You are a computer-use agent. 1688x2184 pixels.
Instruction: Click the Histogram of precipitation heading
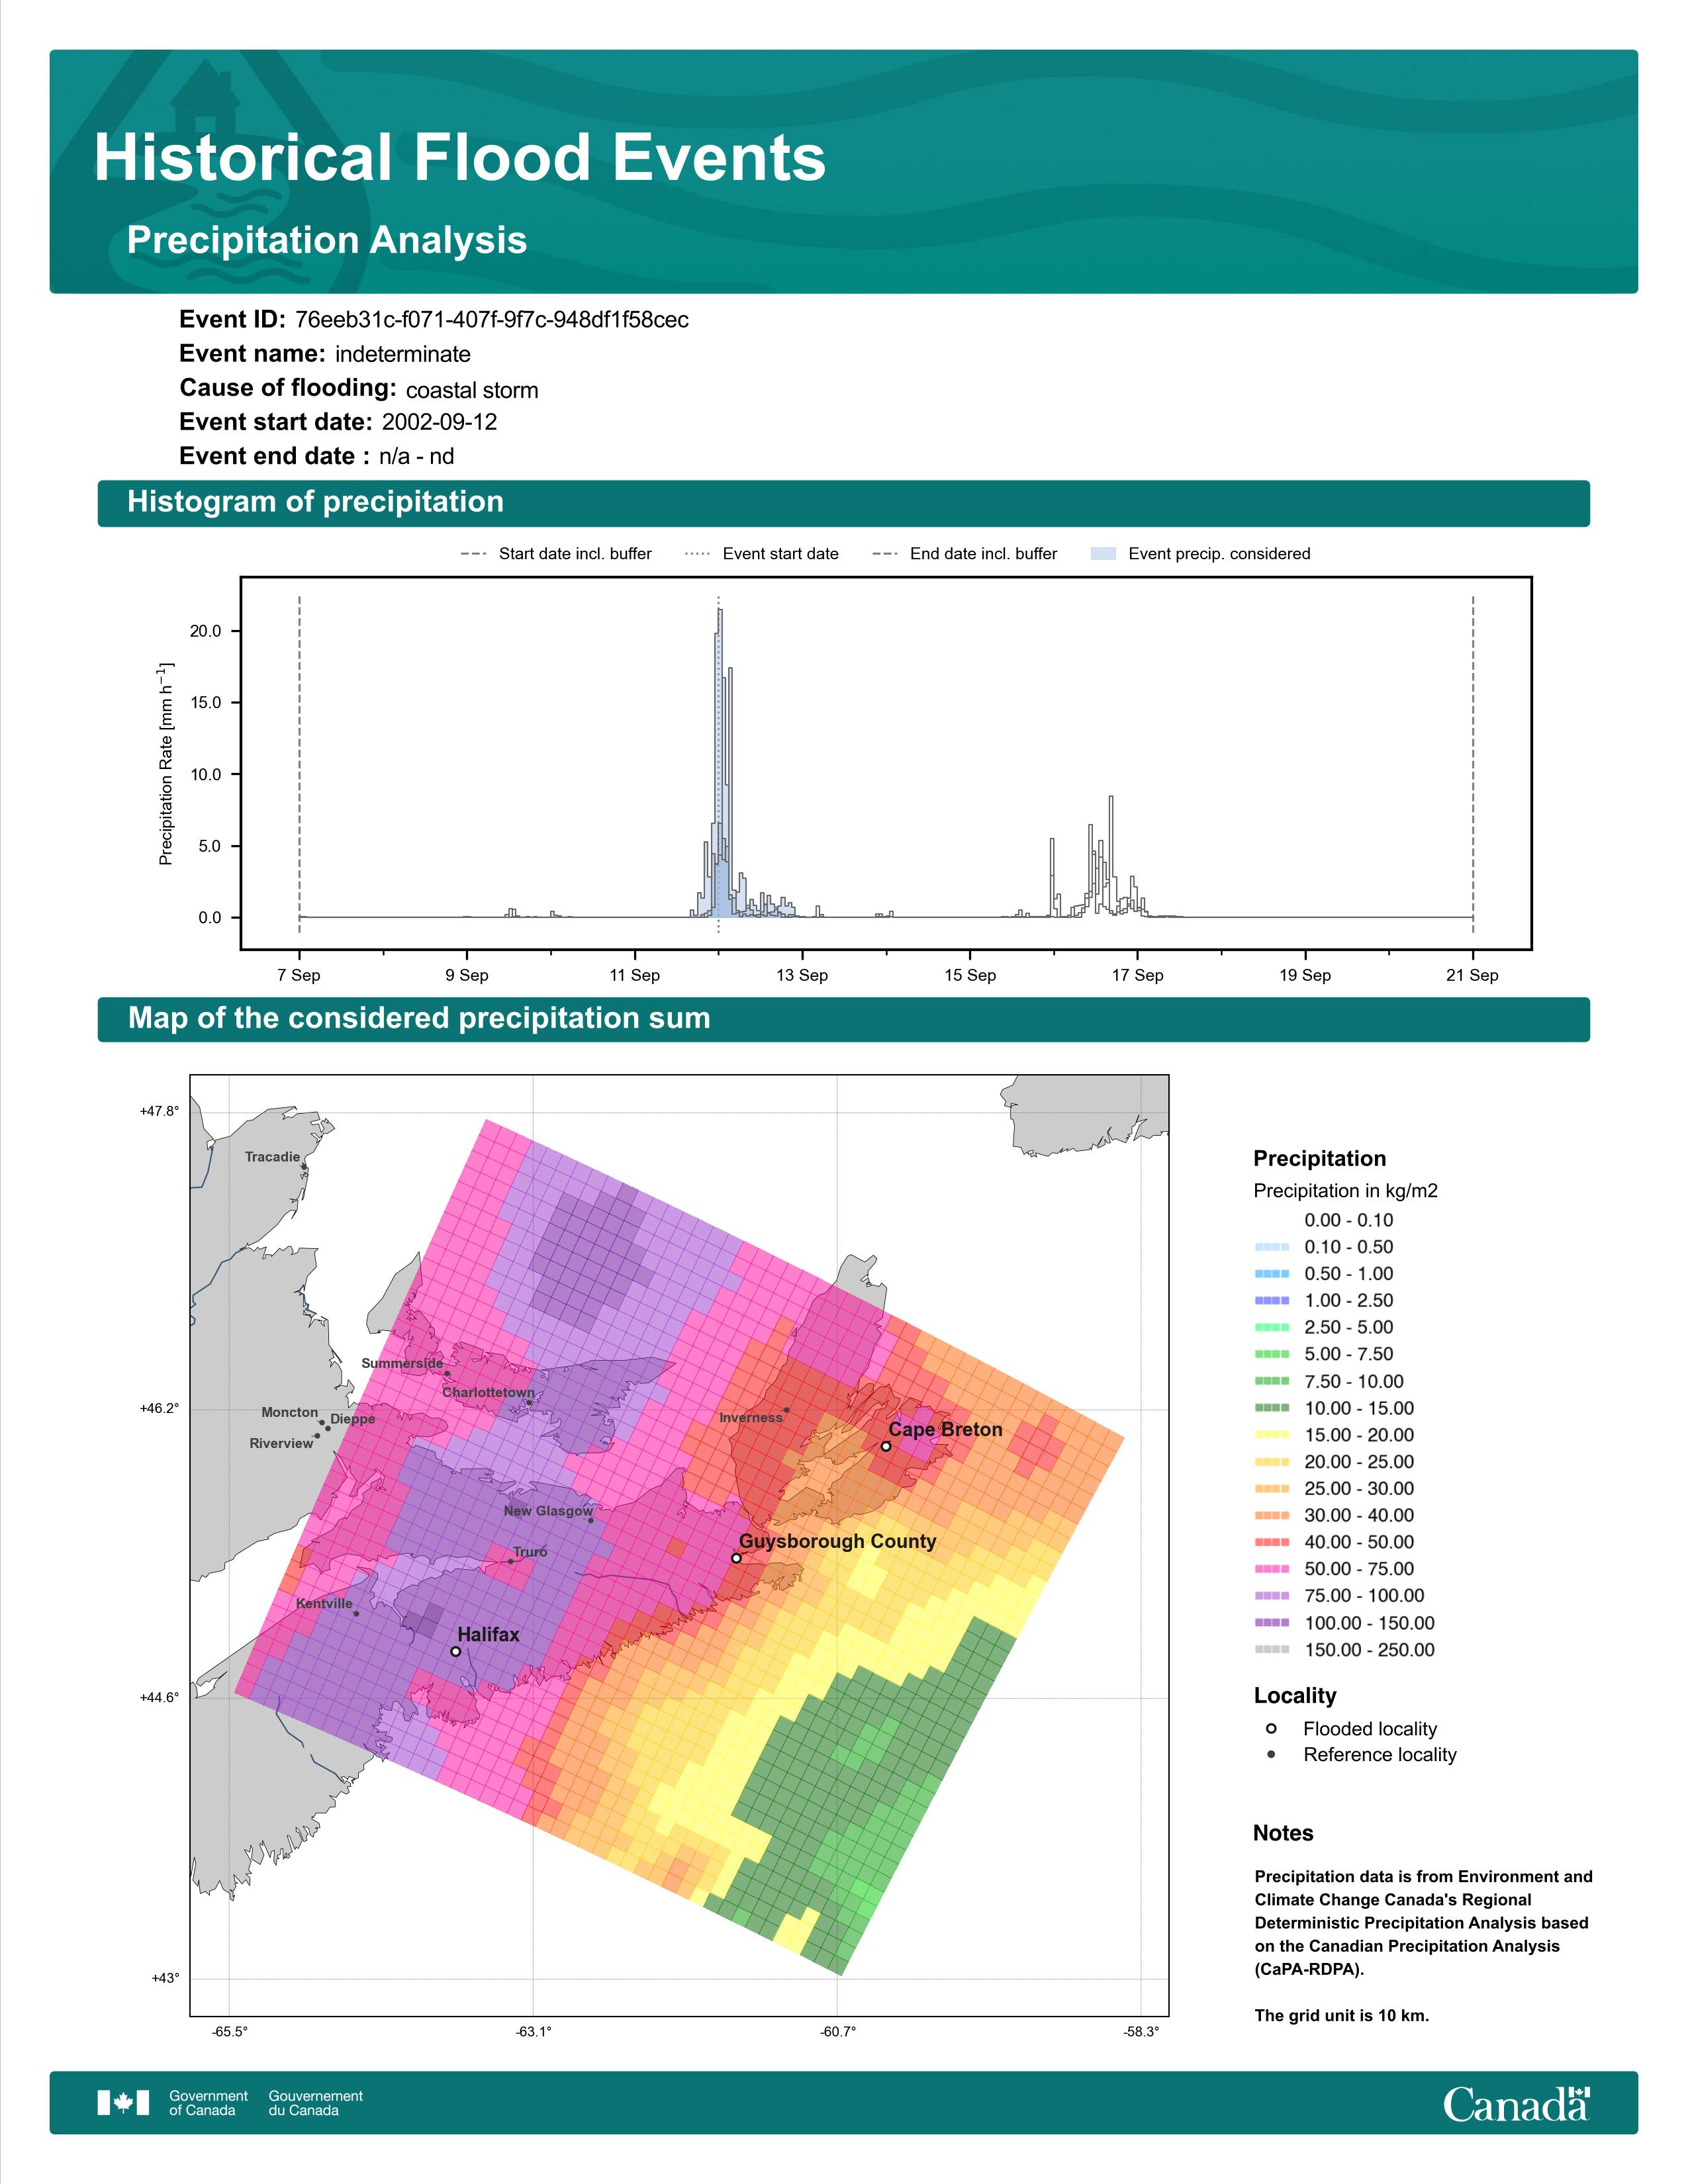pos(316,502)
